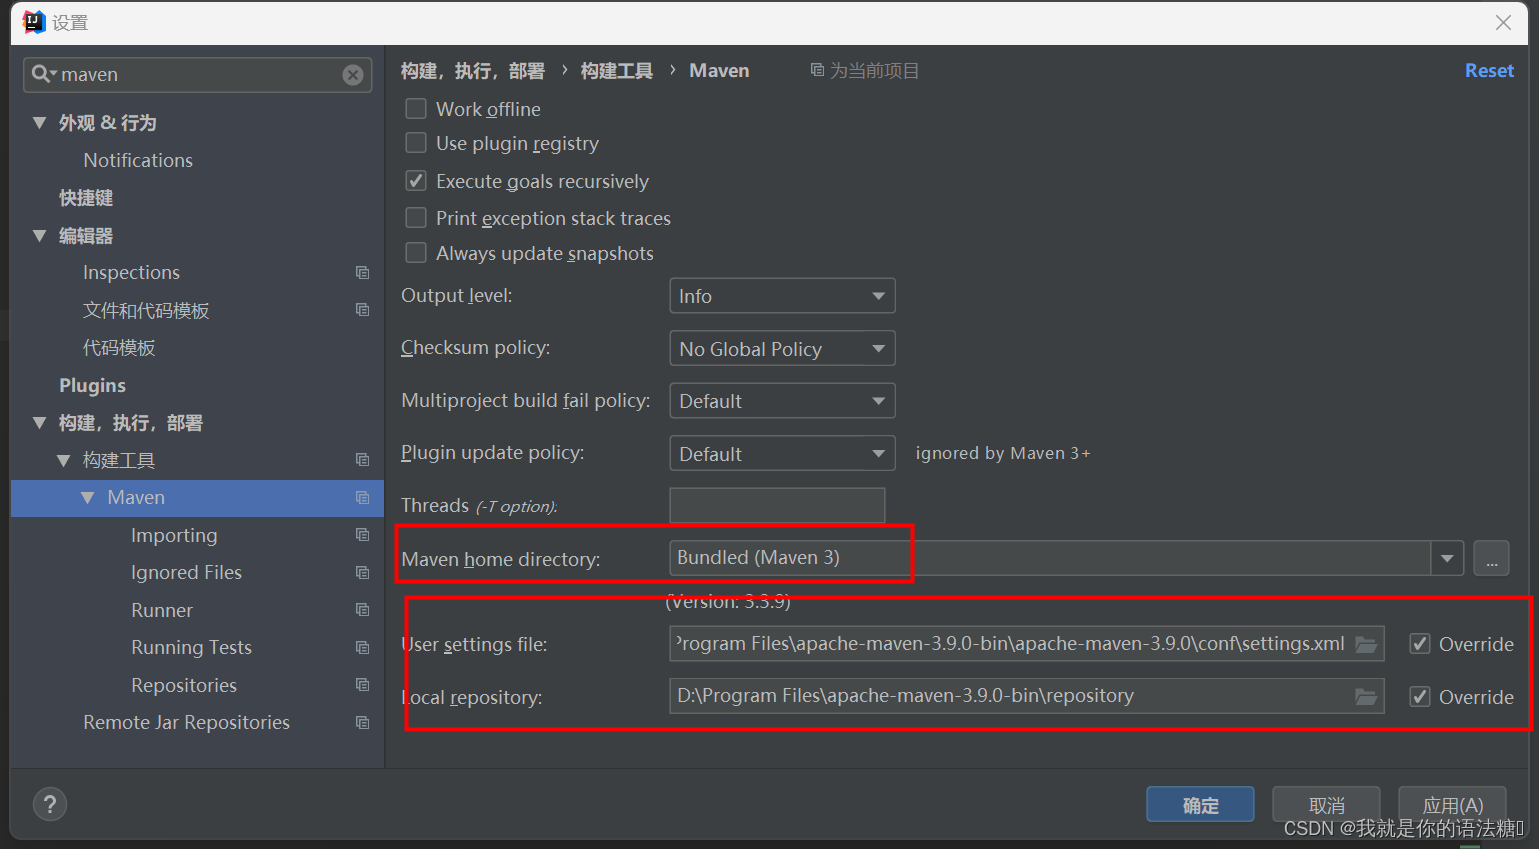Browse folder for User settings file
1539x849 pixels.
[1366, 644]
